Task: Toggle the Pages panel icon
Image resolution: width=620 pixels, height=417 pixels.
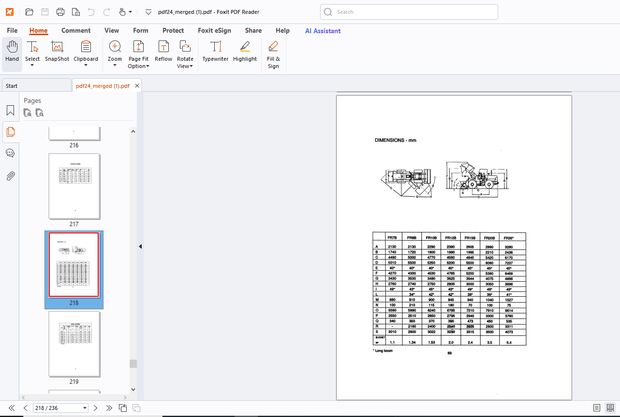Action: coord(10,132)
